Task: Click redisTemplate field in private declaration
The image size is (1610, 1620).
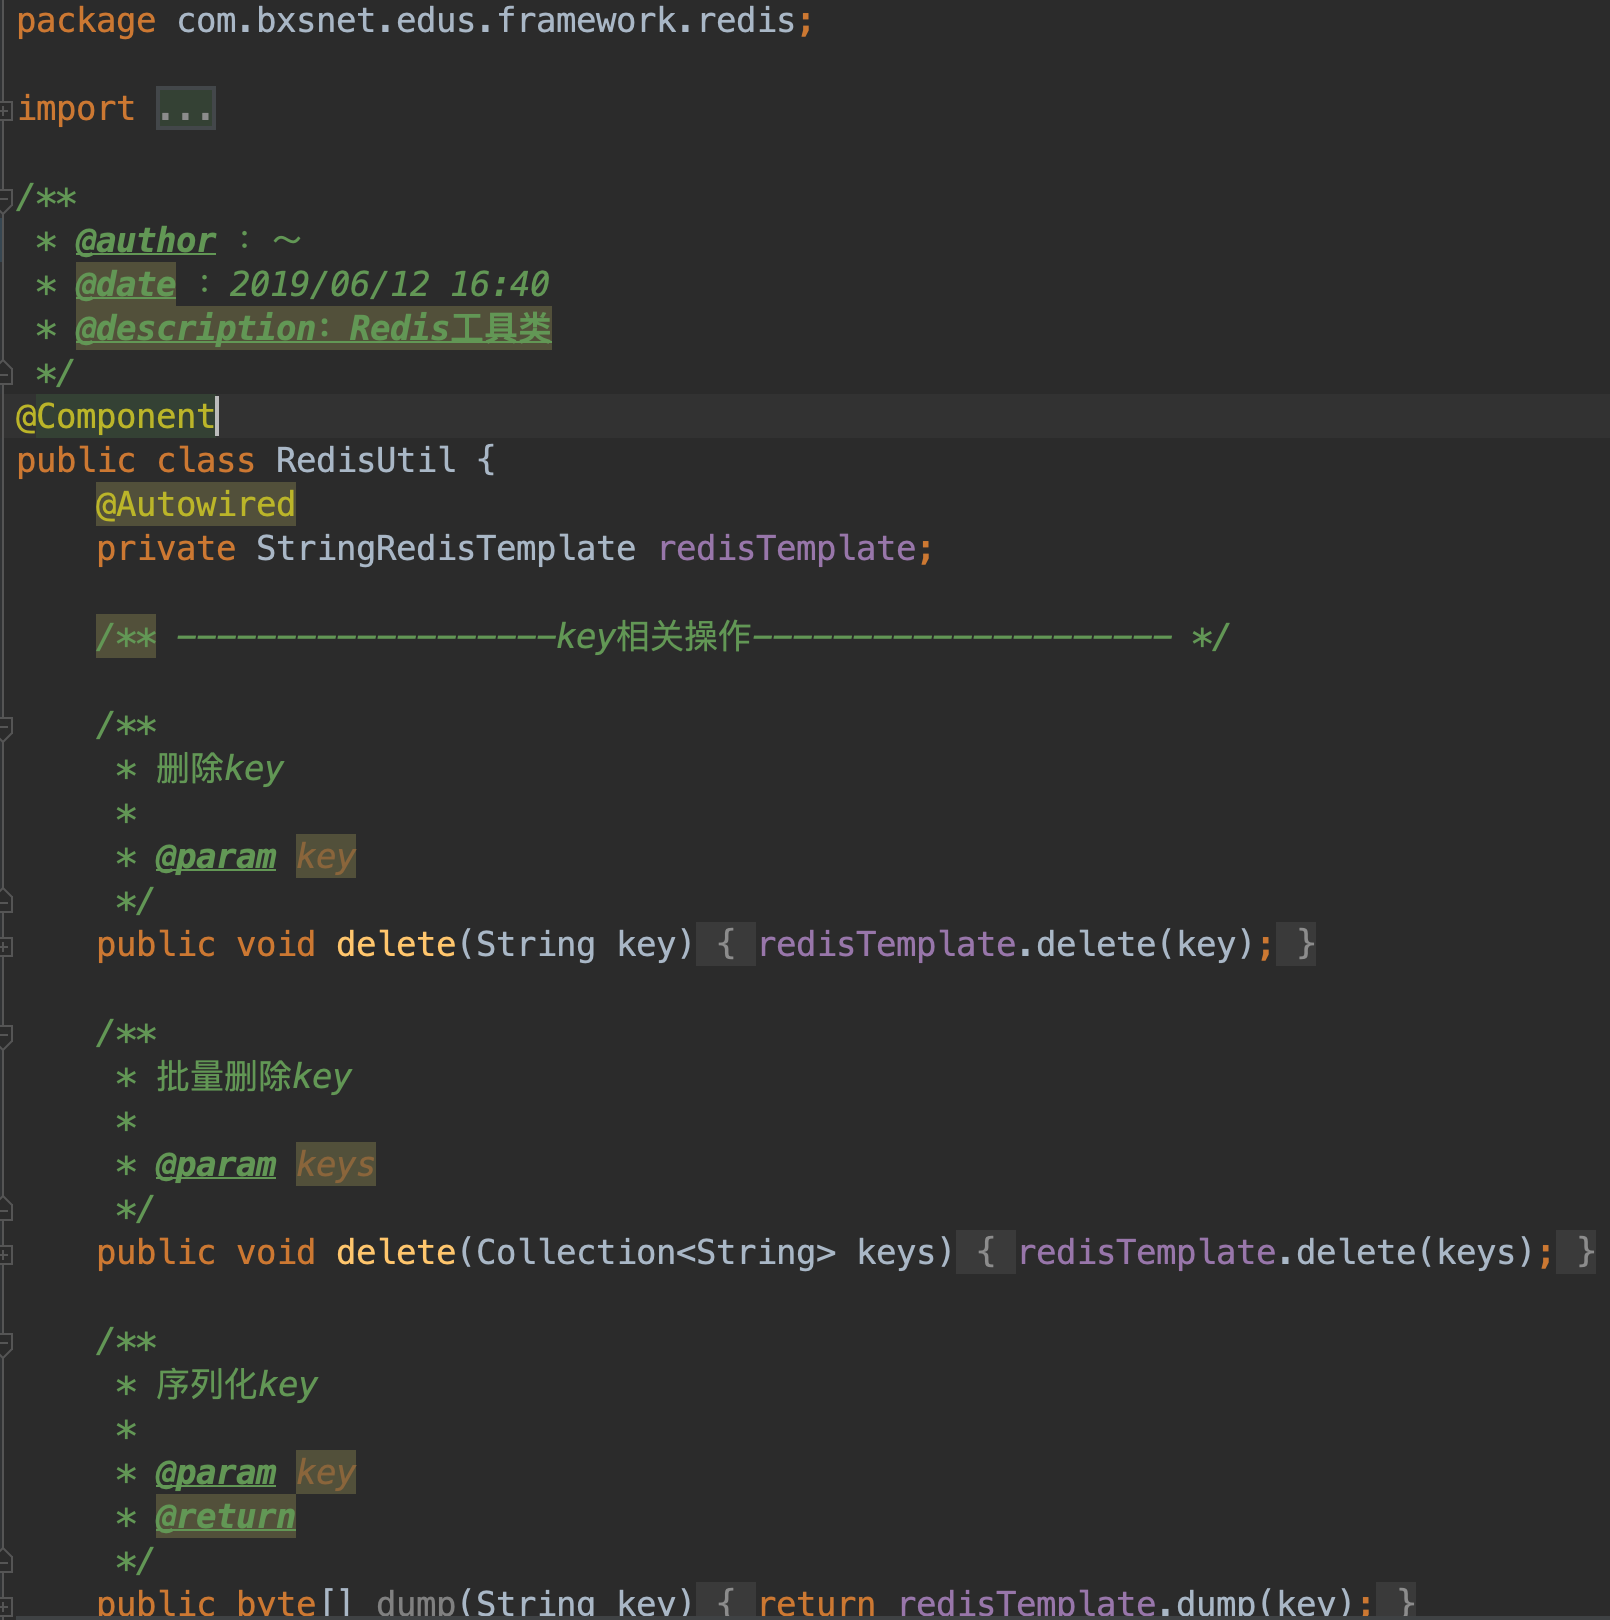Action: (787, 548)
